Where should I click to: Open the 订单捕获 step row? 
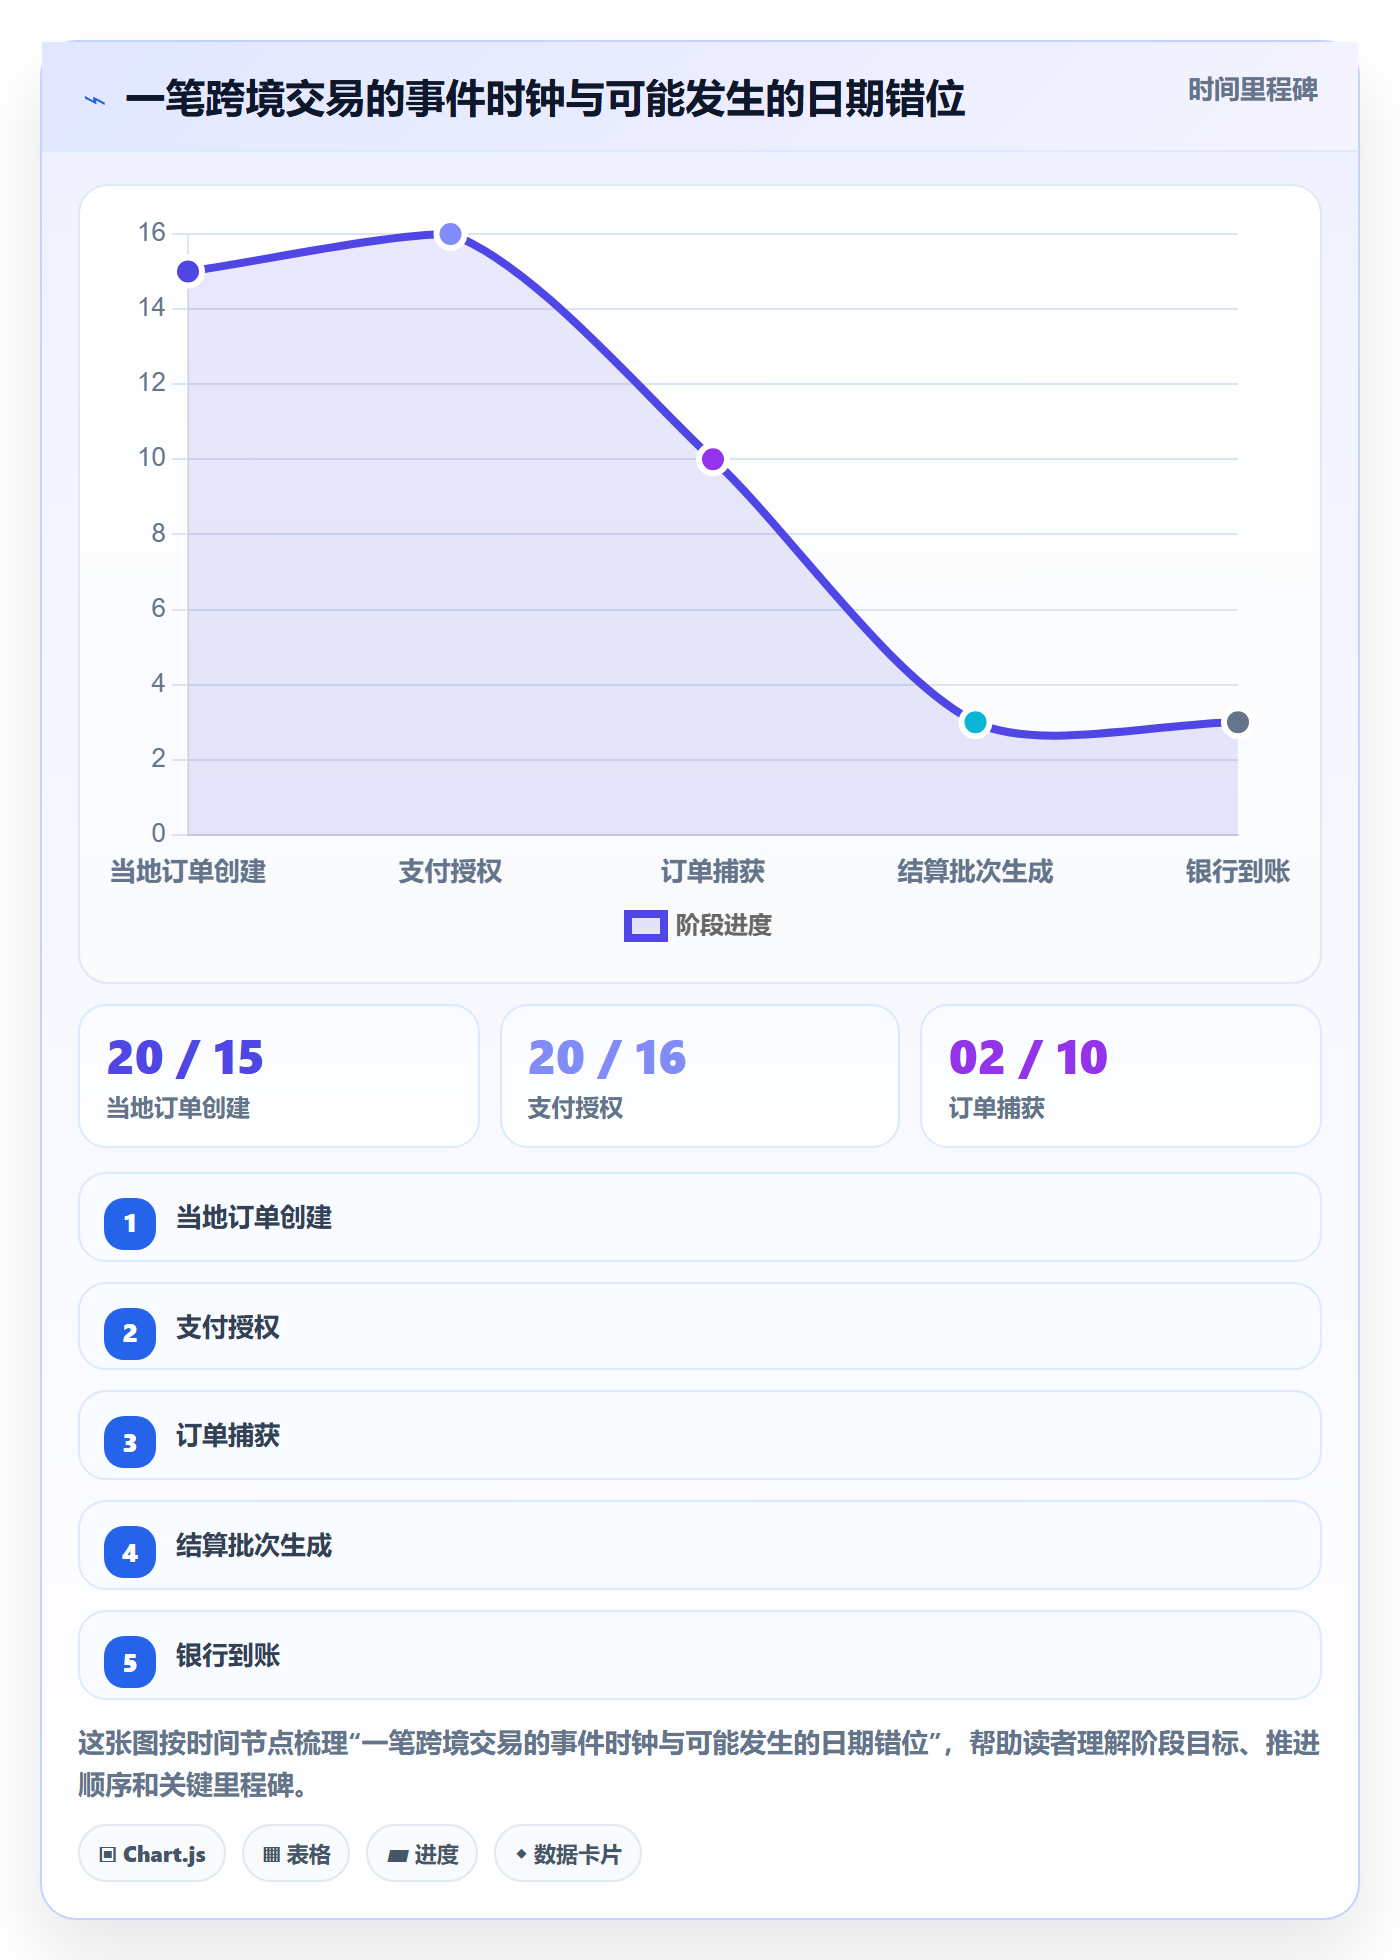(700, 1435)
